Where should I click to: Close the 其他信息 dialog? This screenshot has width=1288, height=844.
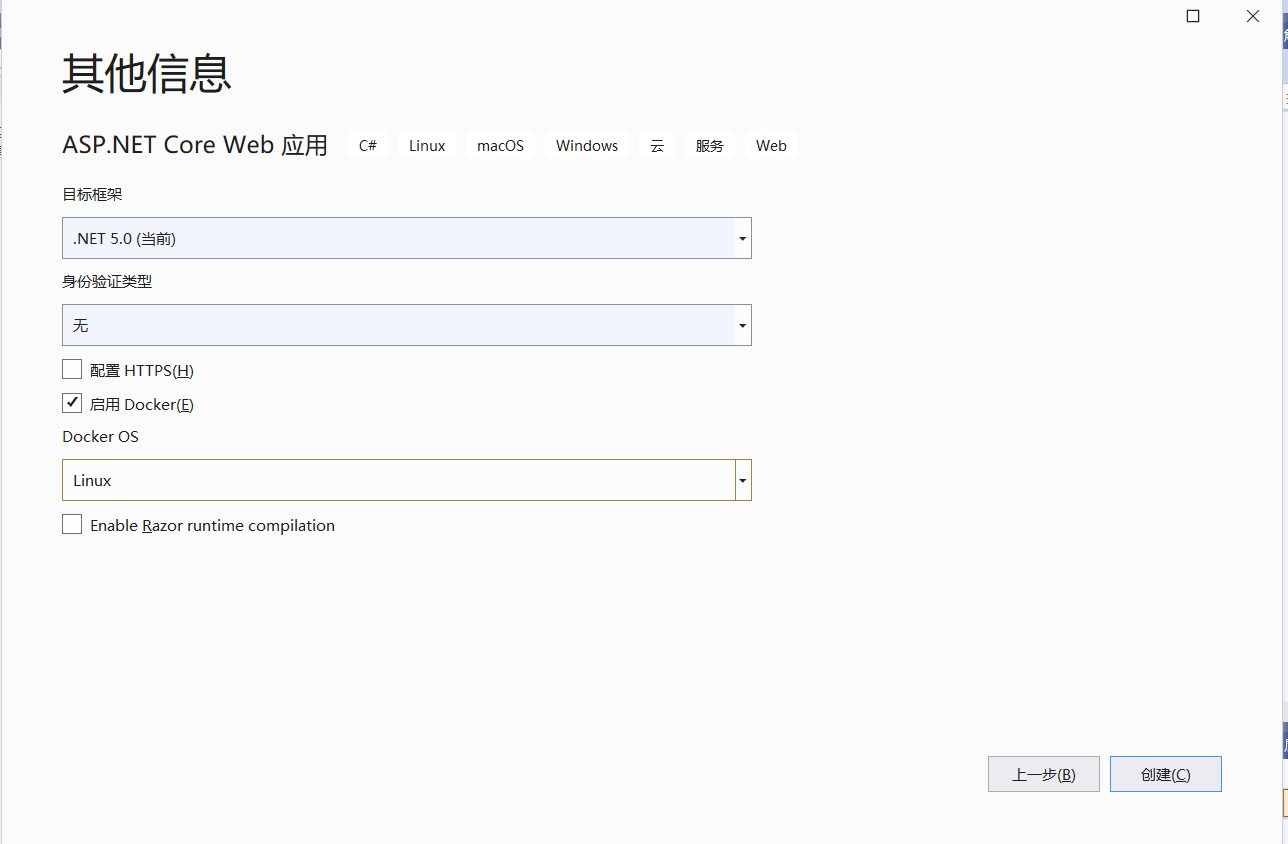1253,16
